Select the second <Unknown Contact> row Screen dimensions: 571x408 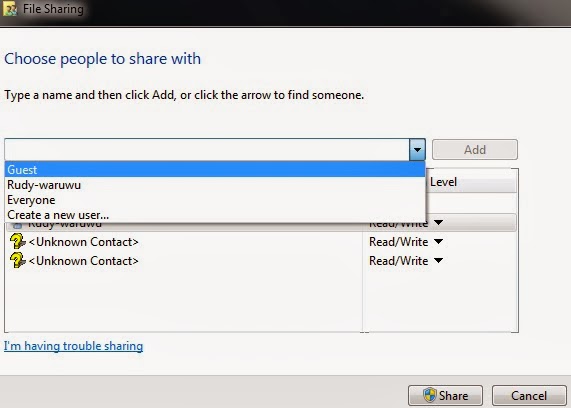pyautogui.click(x=261, y=261)
